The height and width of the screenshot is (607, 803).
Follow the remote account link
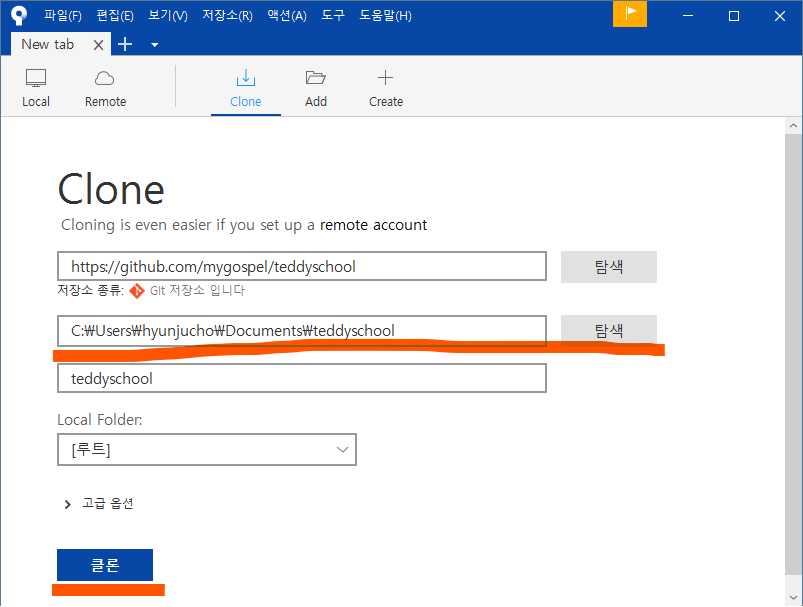pos(373,225)
